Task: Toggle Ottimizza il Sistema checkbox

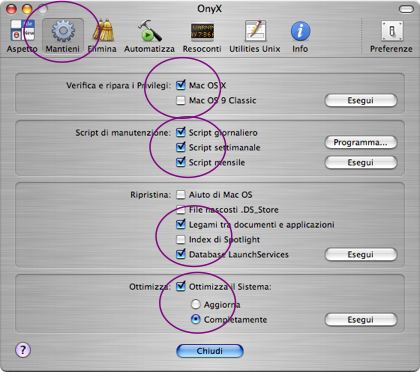Action: point(181,286)
